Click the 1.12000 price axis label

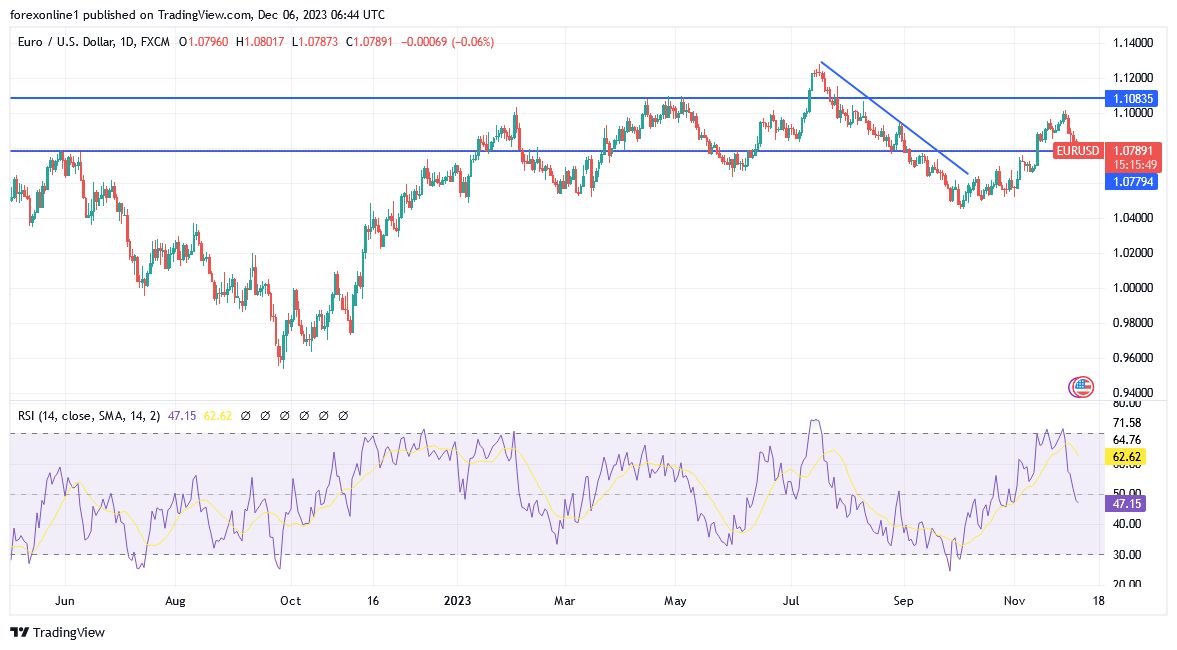[1133, 77]
